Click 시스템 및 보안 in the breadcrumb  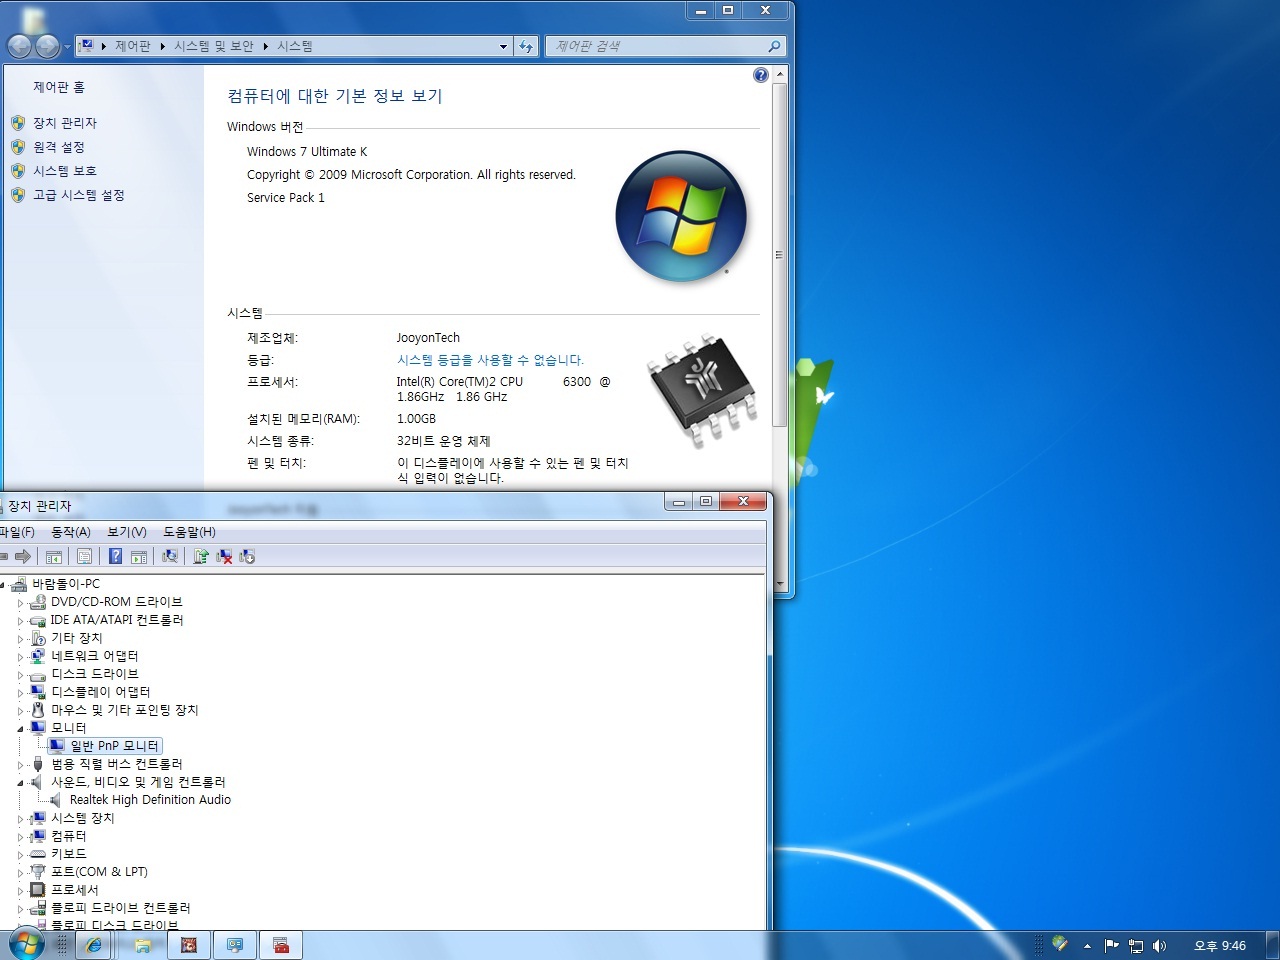tap(214, 46)
